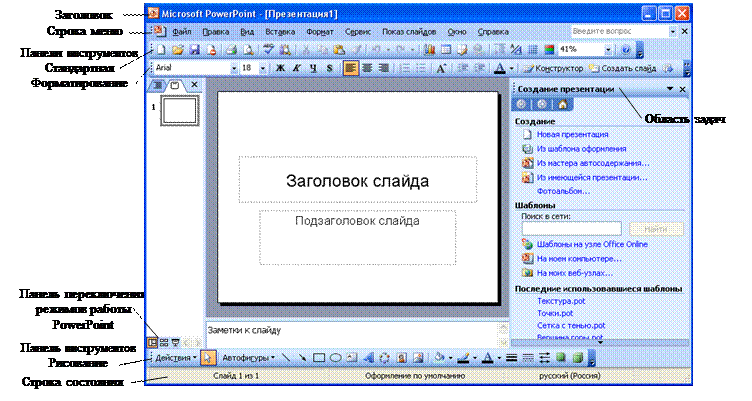Click the line color brush icon
Screen dimensions: 752x401
pyautogui.click(x=463, y=358)
